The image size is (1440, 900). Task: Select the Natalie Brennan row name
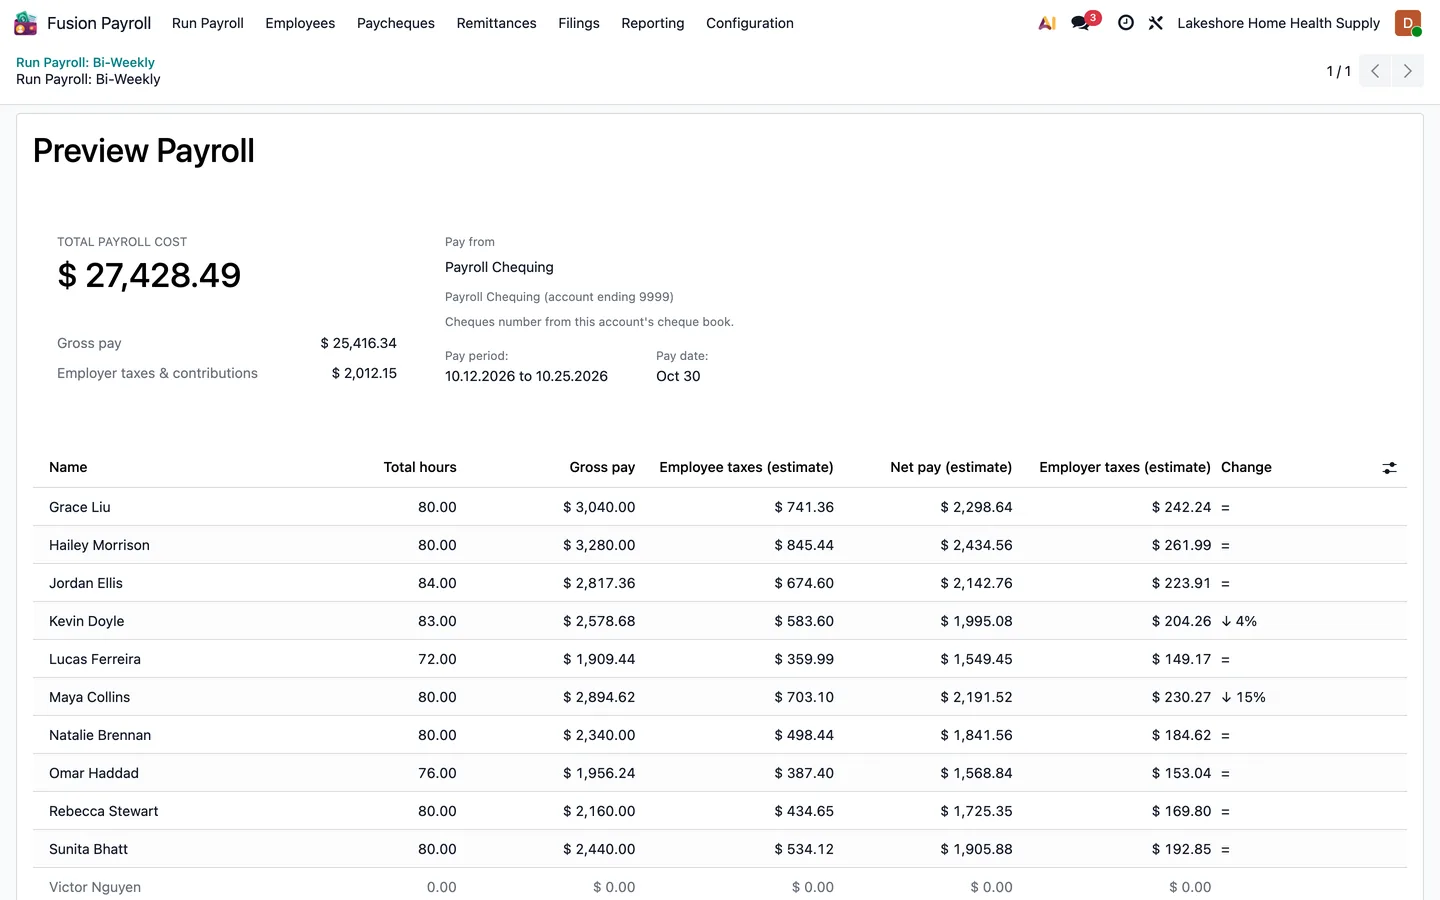pos(100,735)
